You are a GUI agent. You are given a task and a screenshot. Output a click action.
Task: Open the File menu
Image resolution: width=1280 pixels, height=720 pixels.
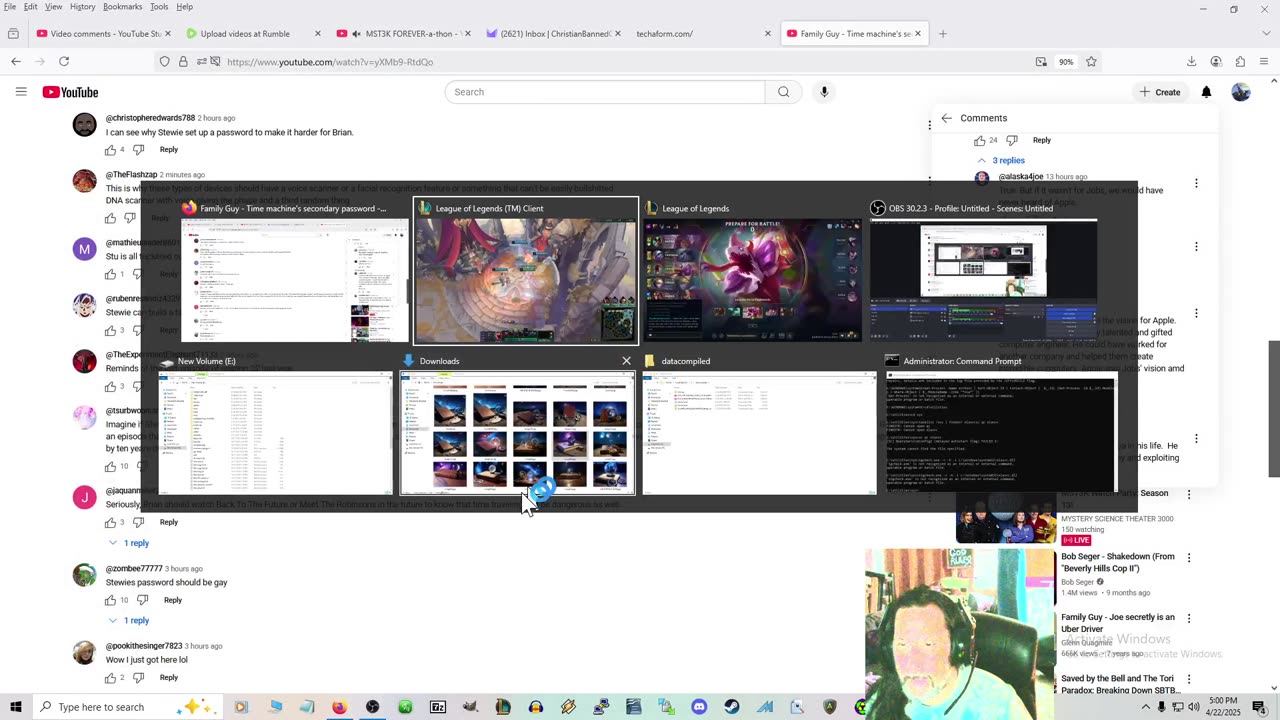[x=10, y=7]
